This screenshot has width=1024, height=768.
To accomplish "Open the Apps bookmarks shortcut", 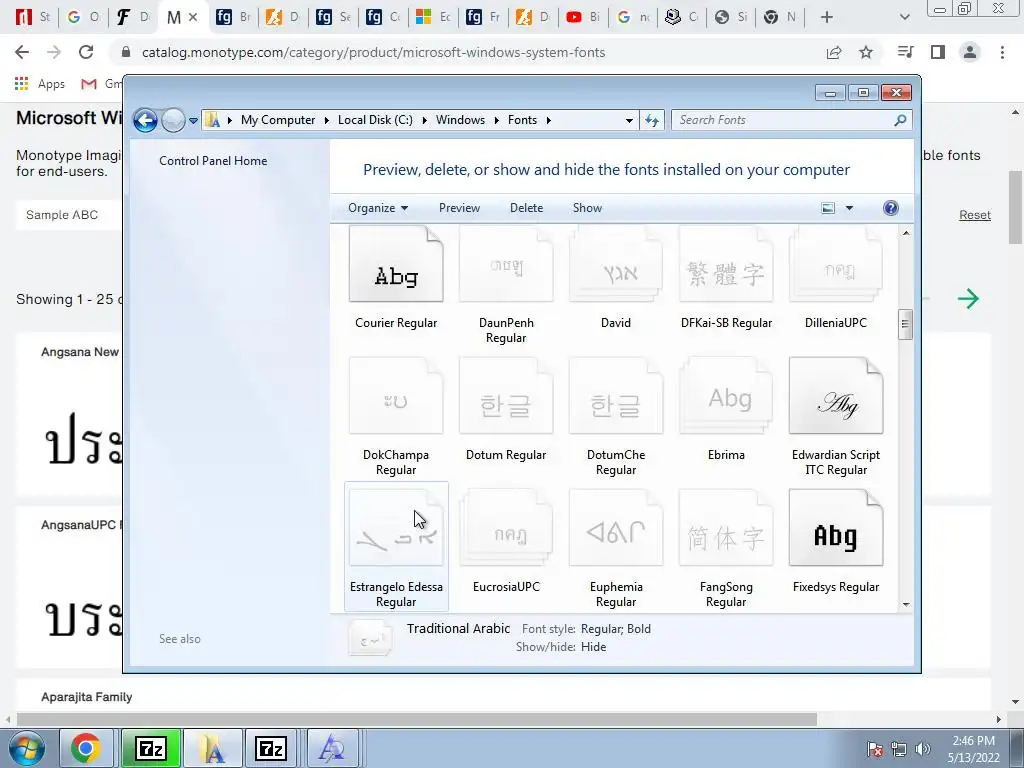I will pyautogui.click(x=40, y=84).
